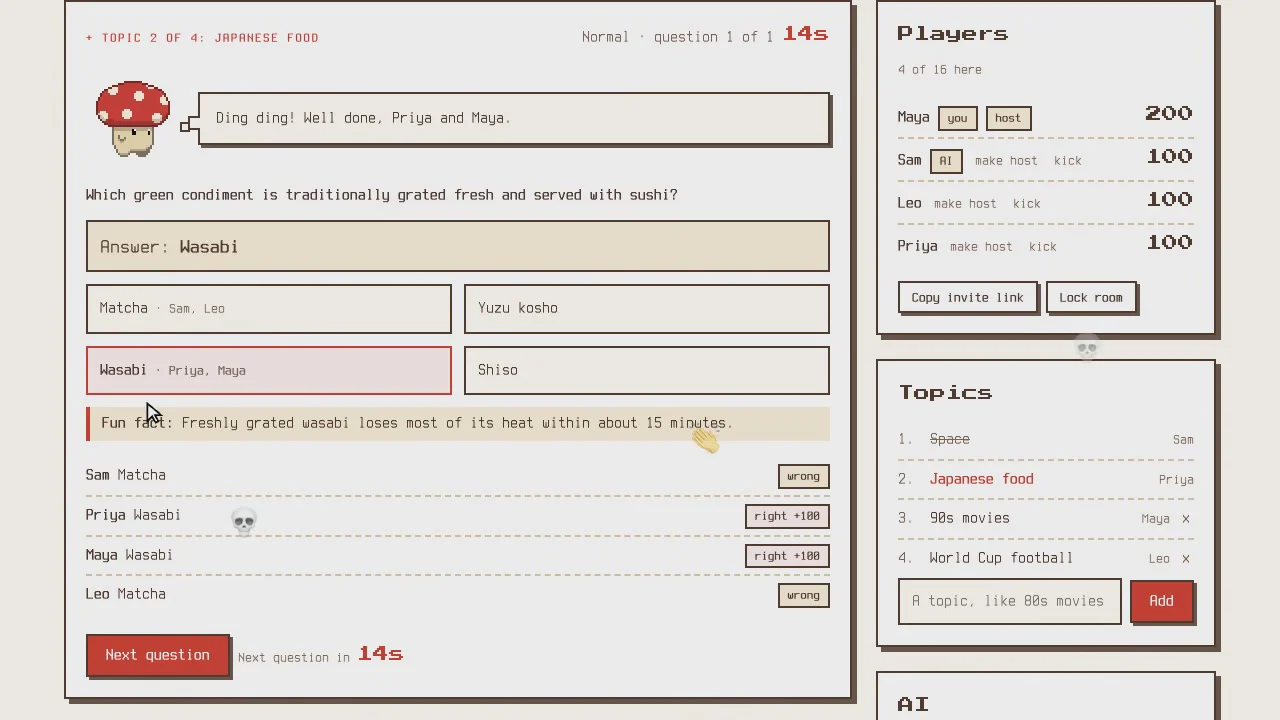This screenshot has width=1280, height=720.
Task: Kick Leo from the room
Action: coord(1026,204)
